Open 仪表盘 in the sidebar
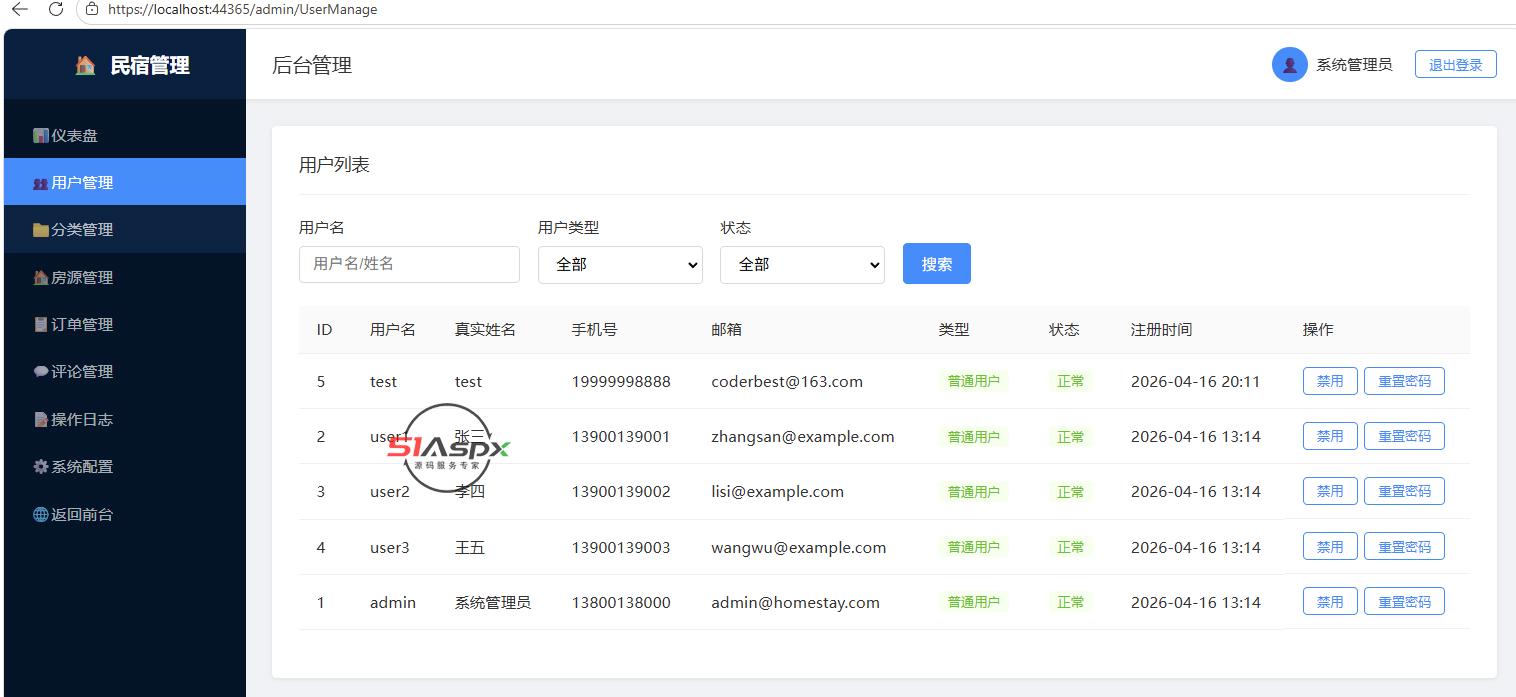 [x=125, y=136]
